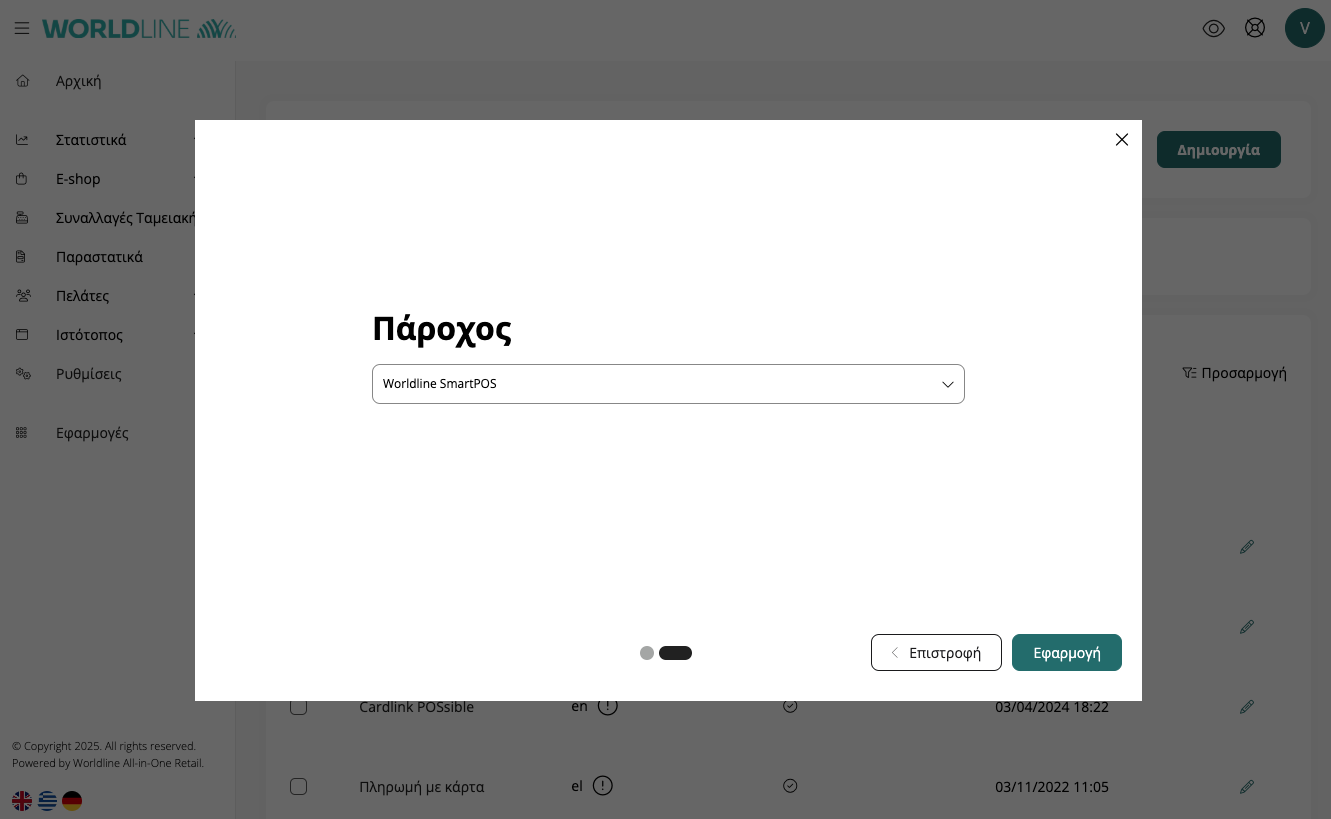Tick the Cardlink POSsible row checkbox
The width and height of the screenshot is (1331, 819).
[x=298, y=707]
